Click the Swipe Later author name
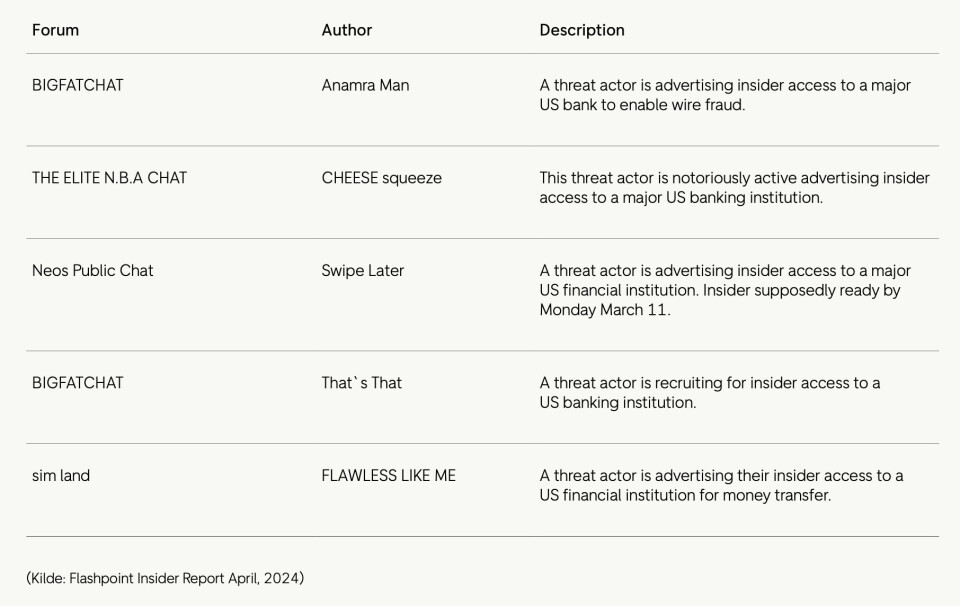960x606 pixels. coord(362,270)
